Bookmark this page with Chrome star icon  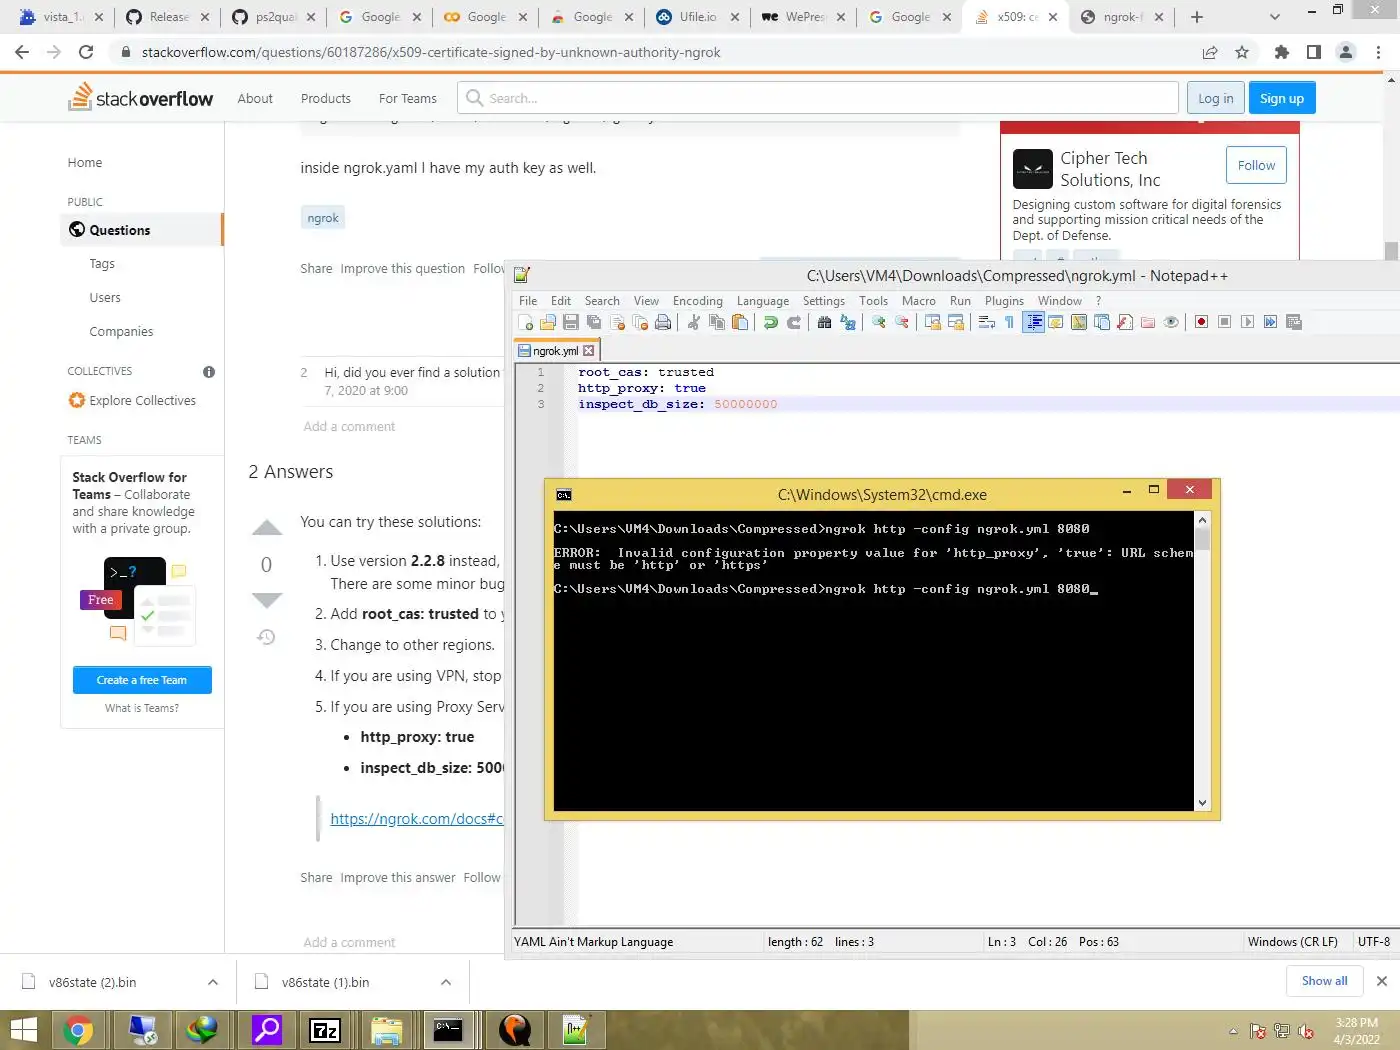pos(1242,52)
